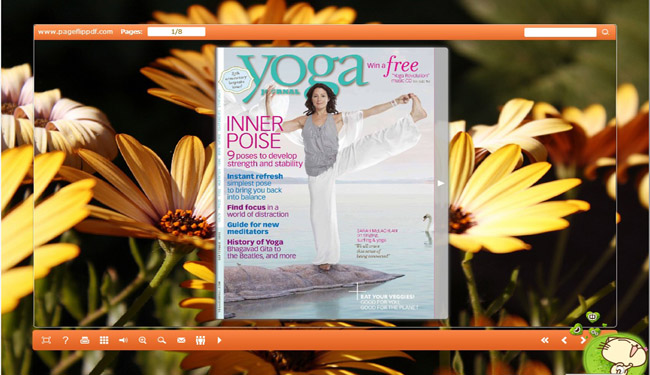Run search with top-right magnifier icon
Screen dimensions: 650x375
pyautogui.click(x=605, y=32)
